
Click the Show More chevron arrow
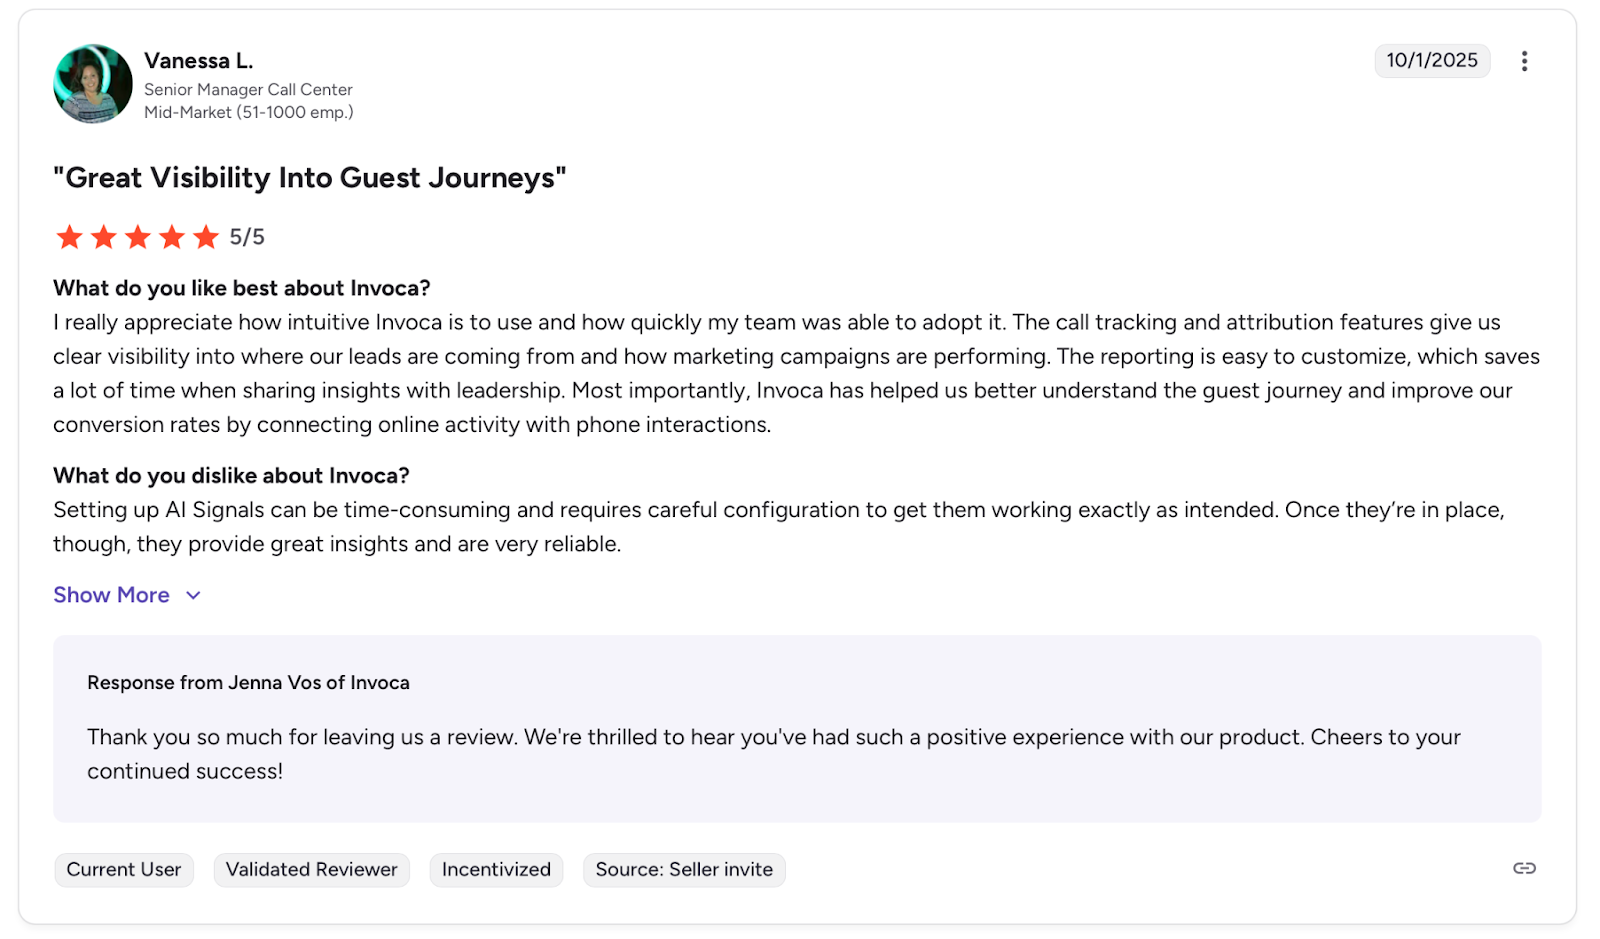point(194,595)
